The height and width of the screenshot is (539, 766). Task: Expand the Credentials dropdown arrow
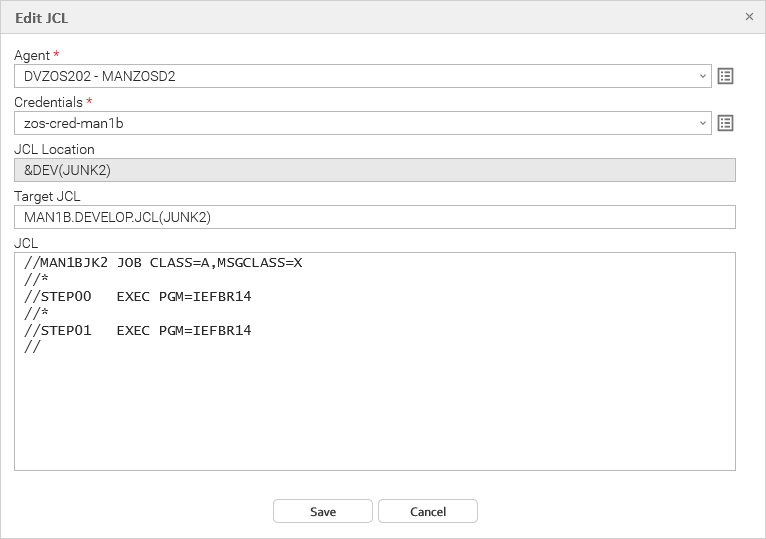(x=703, y=123)
